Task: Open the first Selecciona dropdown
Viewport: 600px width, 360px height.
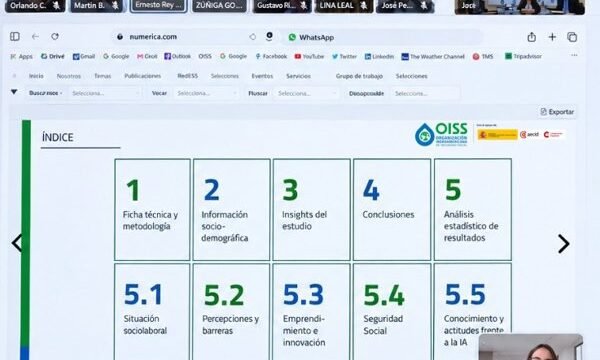Action: pyautogui.click(x=105, y=93)
